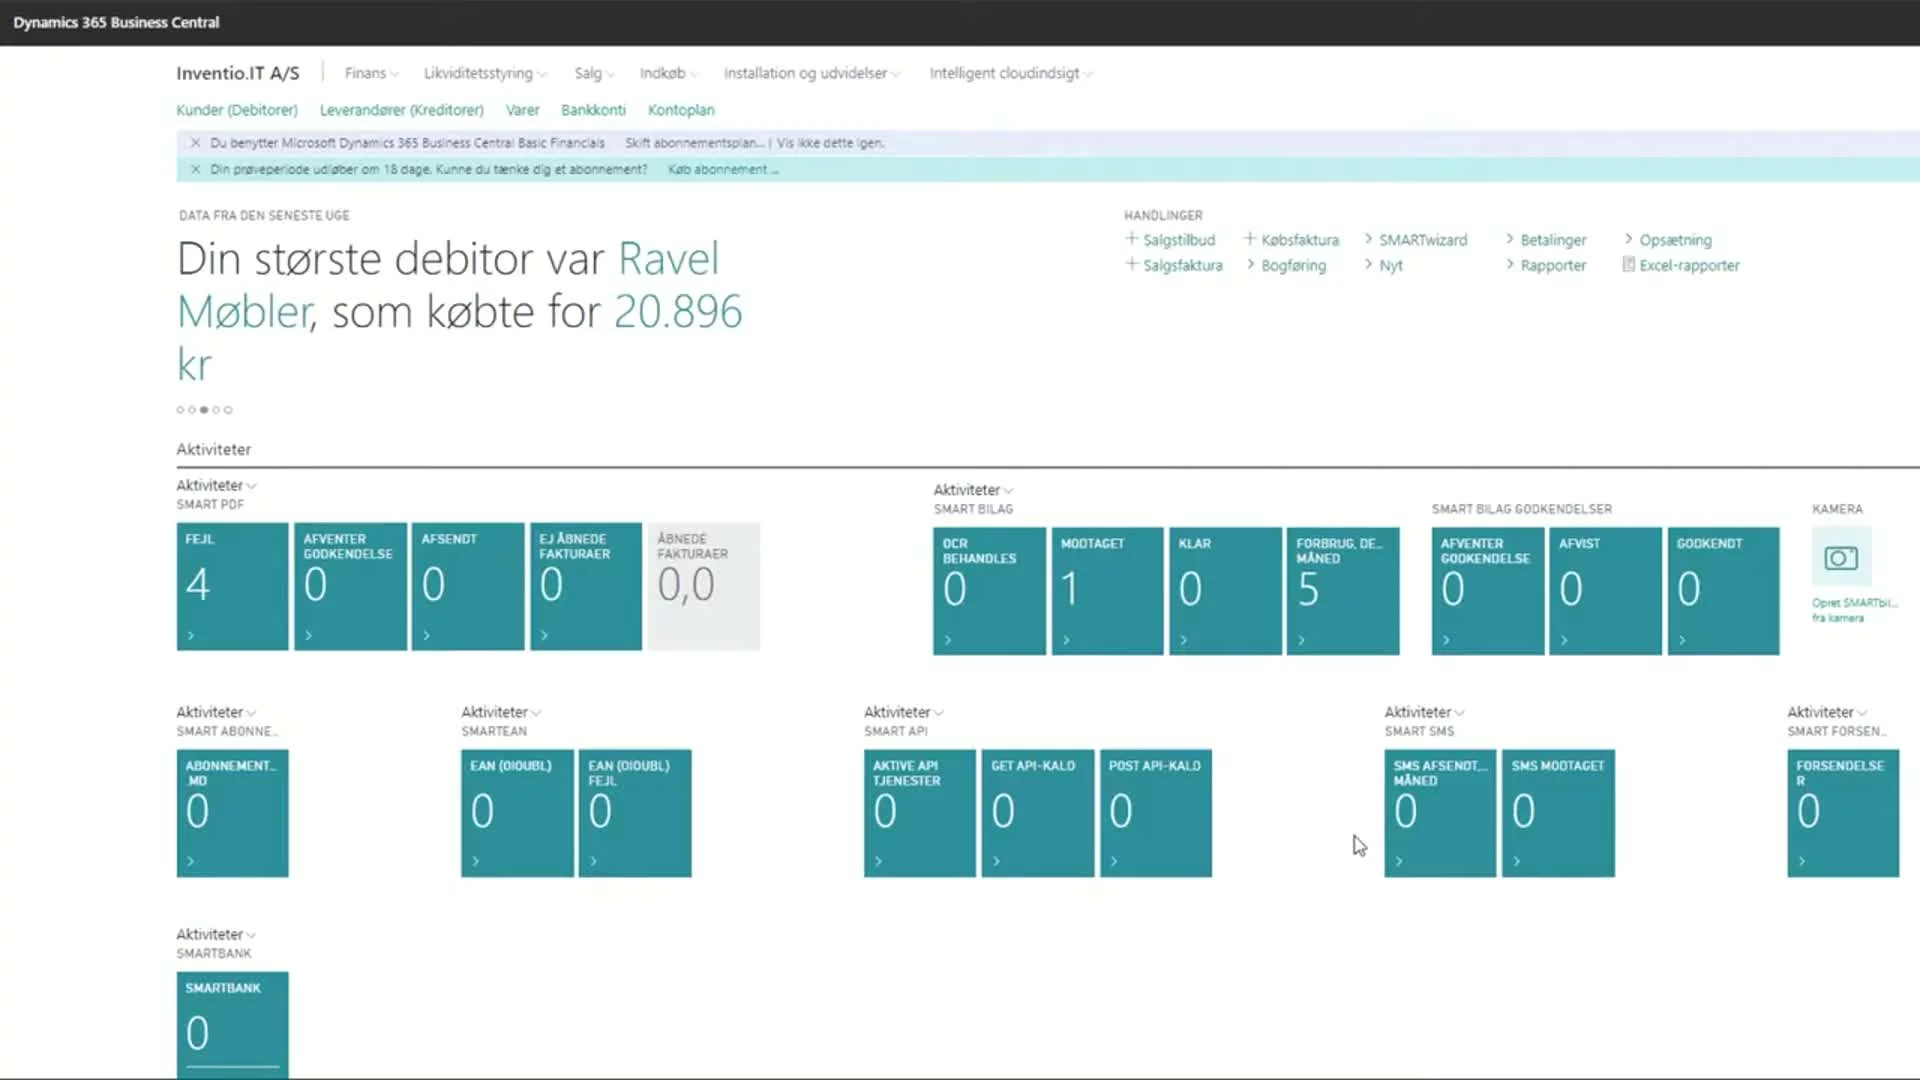Open the Åbnede fakturaer tile
The image size is (1920, 1080).
pos(704,586)
